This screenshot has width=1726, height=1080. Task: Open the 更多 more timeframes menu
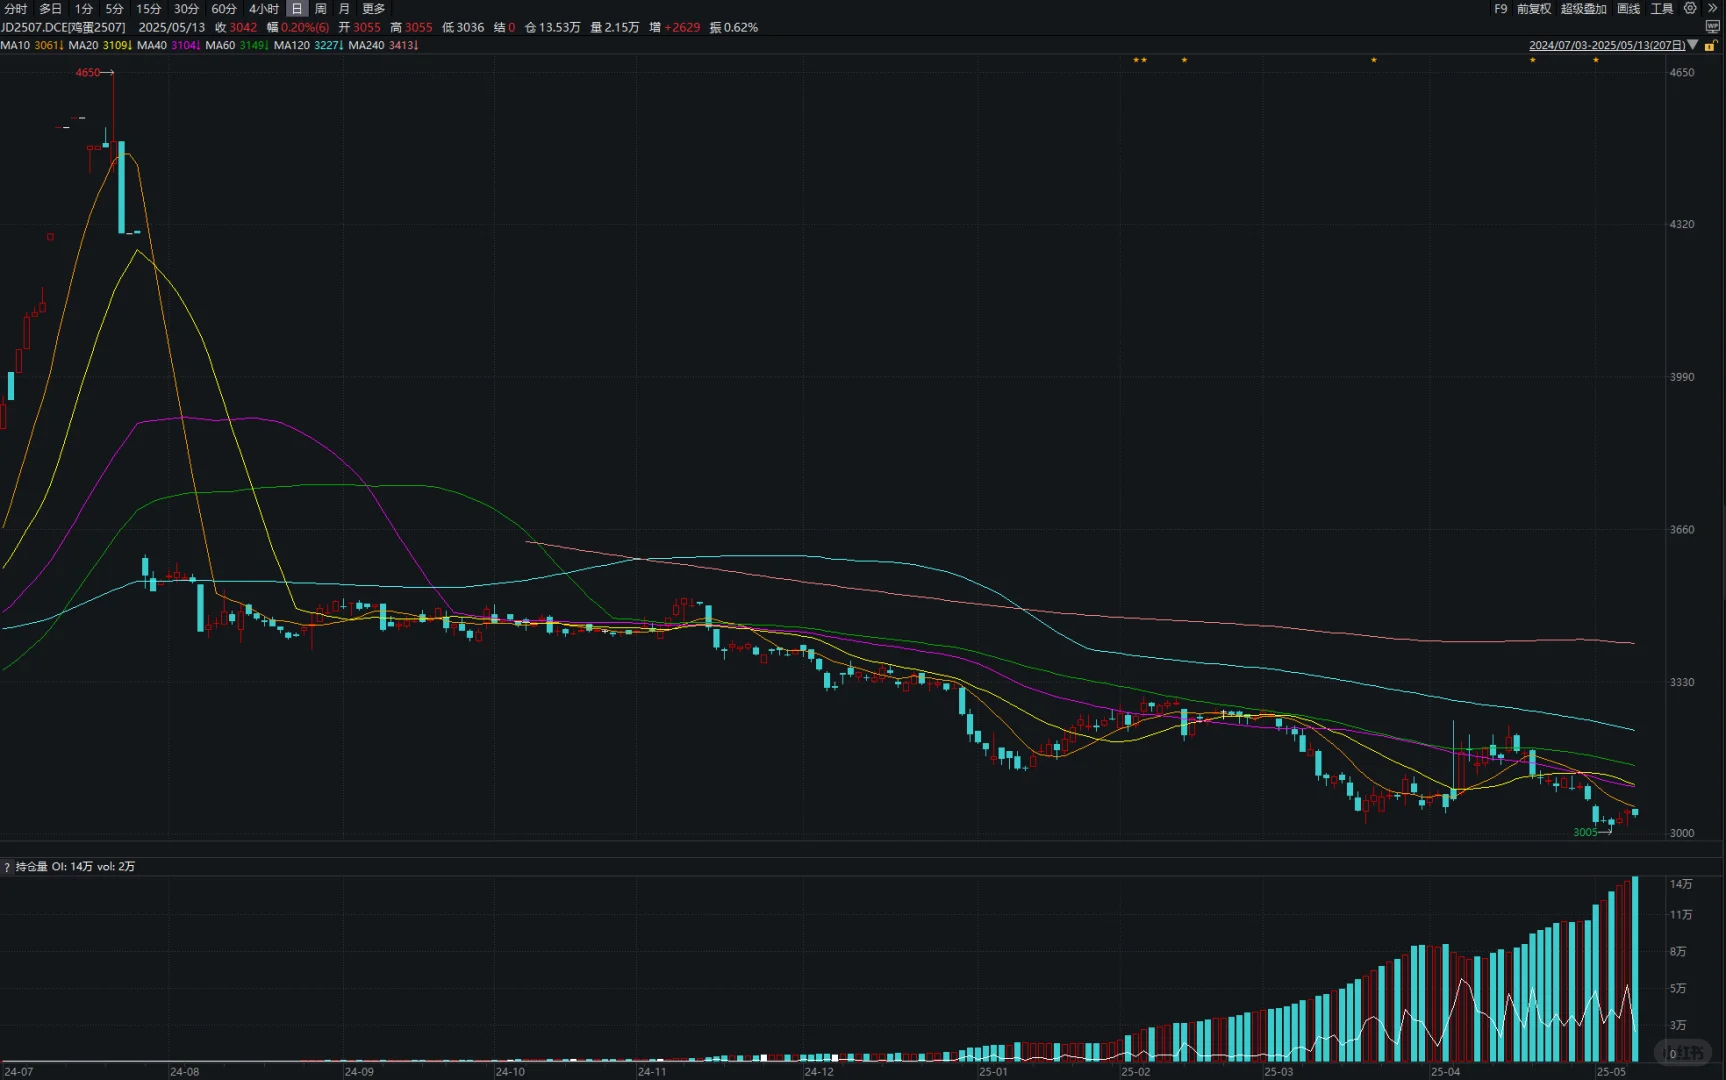tap(373, 8)
